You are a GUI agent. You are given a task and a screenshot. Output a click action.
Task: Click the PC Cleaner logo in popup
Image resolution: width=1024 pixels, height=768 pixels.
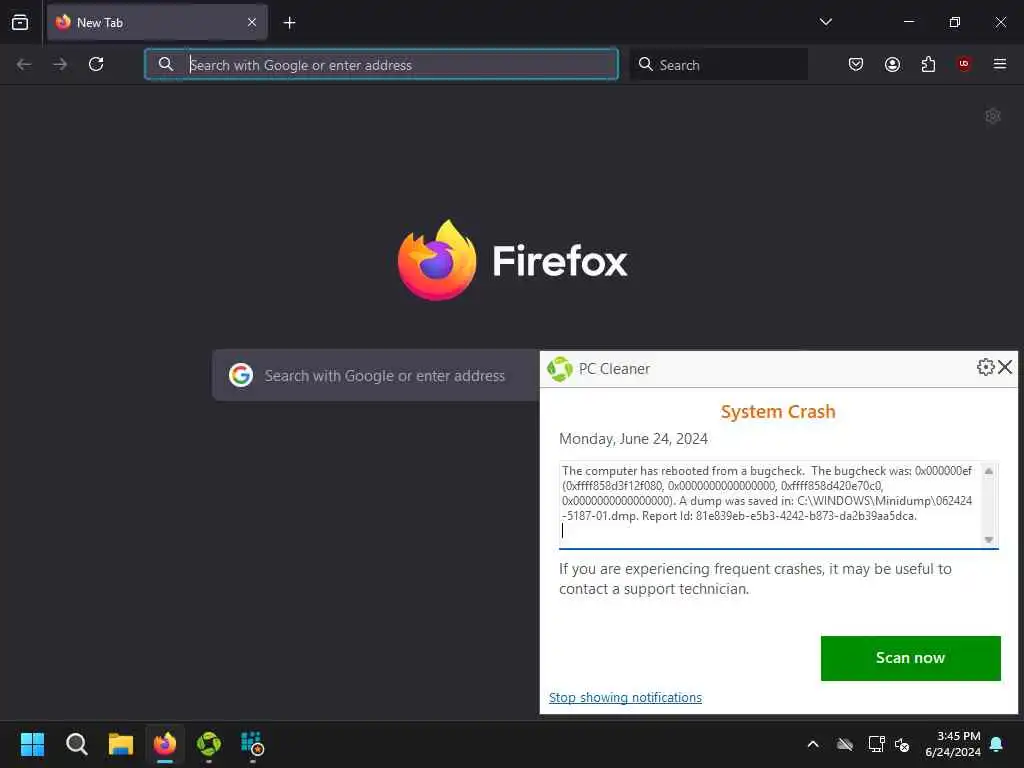pyautogui.click(x=560, y=369)
